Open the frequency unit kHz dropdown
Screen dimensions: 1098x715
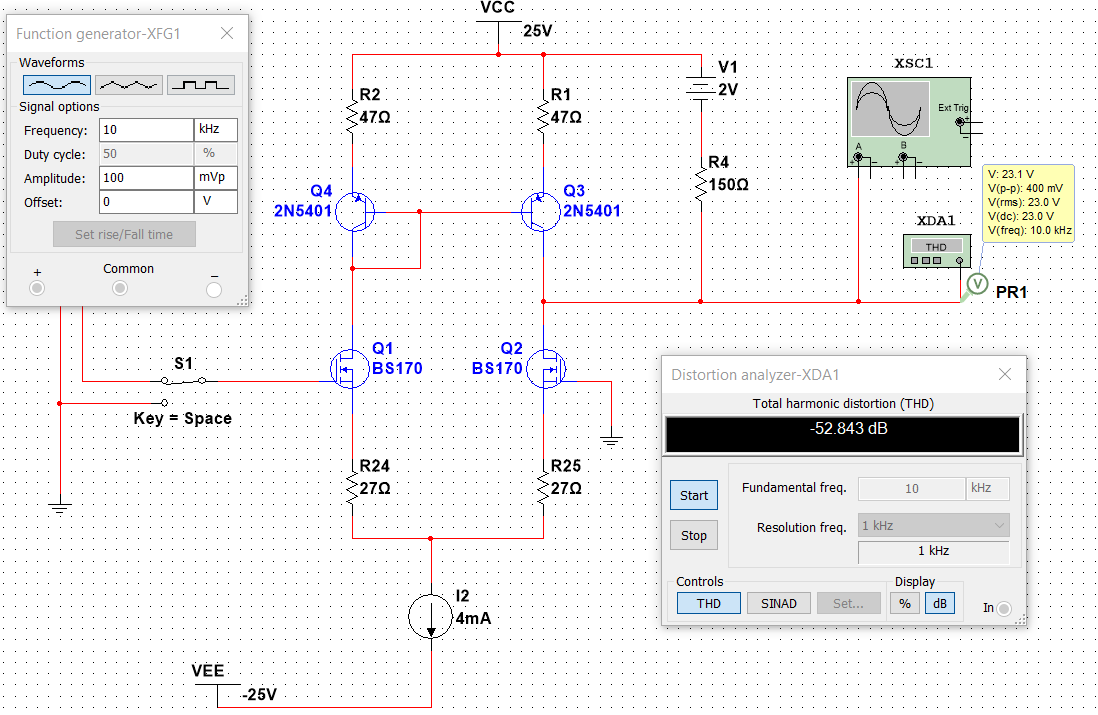point(216,130)
